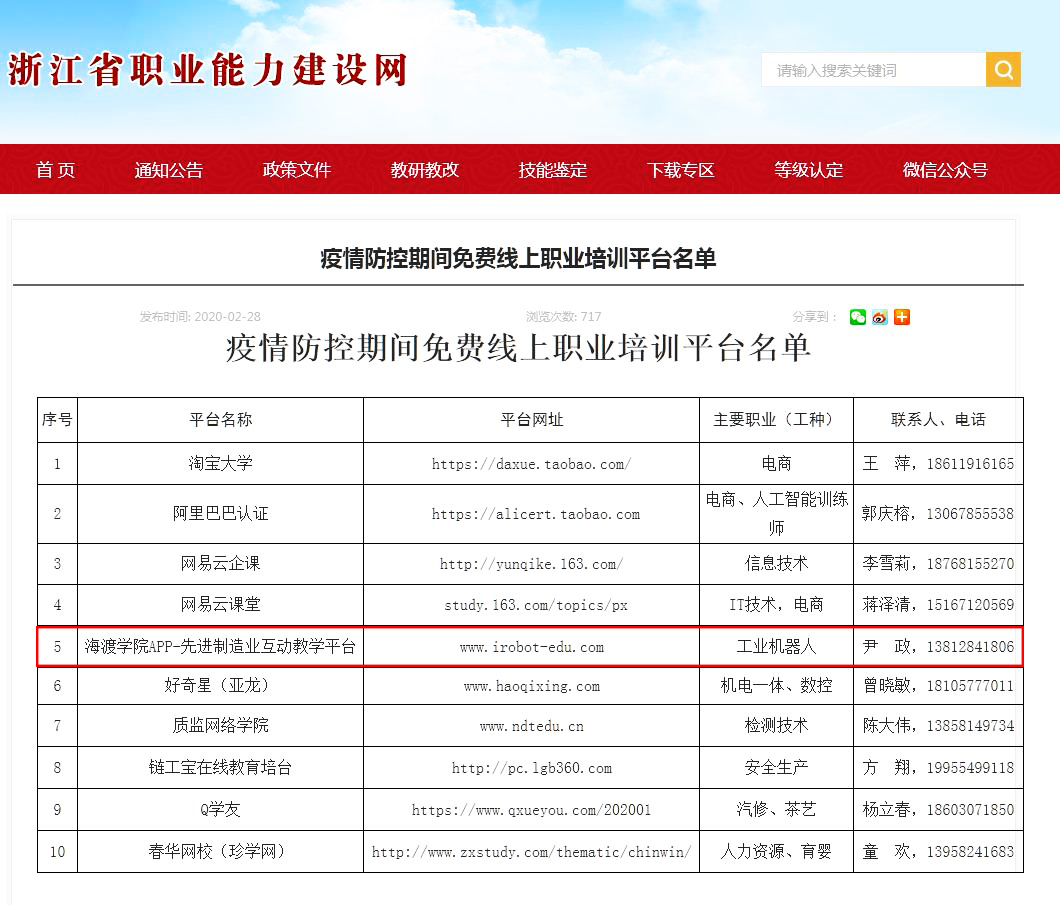Screen dimensions: 1060x905
Task: Click the 电商、人工智能训练师 occupation cell
Action: 776,514
